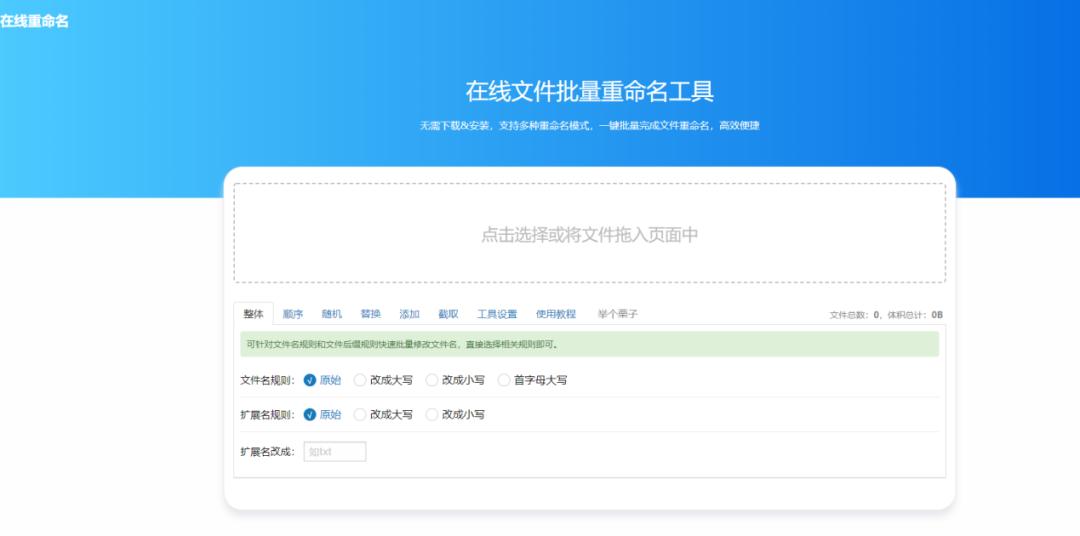Select 改成大写 for 扩展名规则

coord(384,415)
